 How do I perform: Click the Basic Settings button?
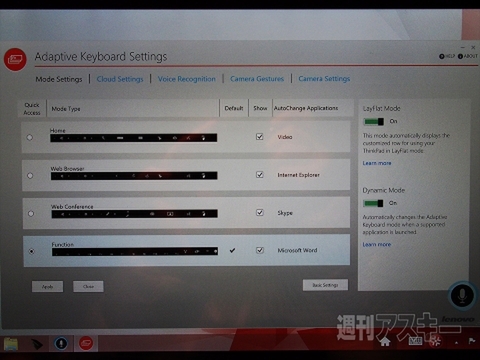coord(325,285)
